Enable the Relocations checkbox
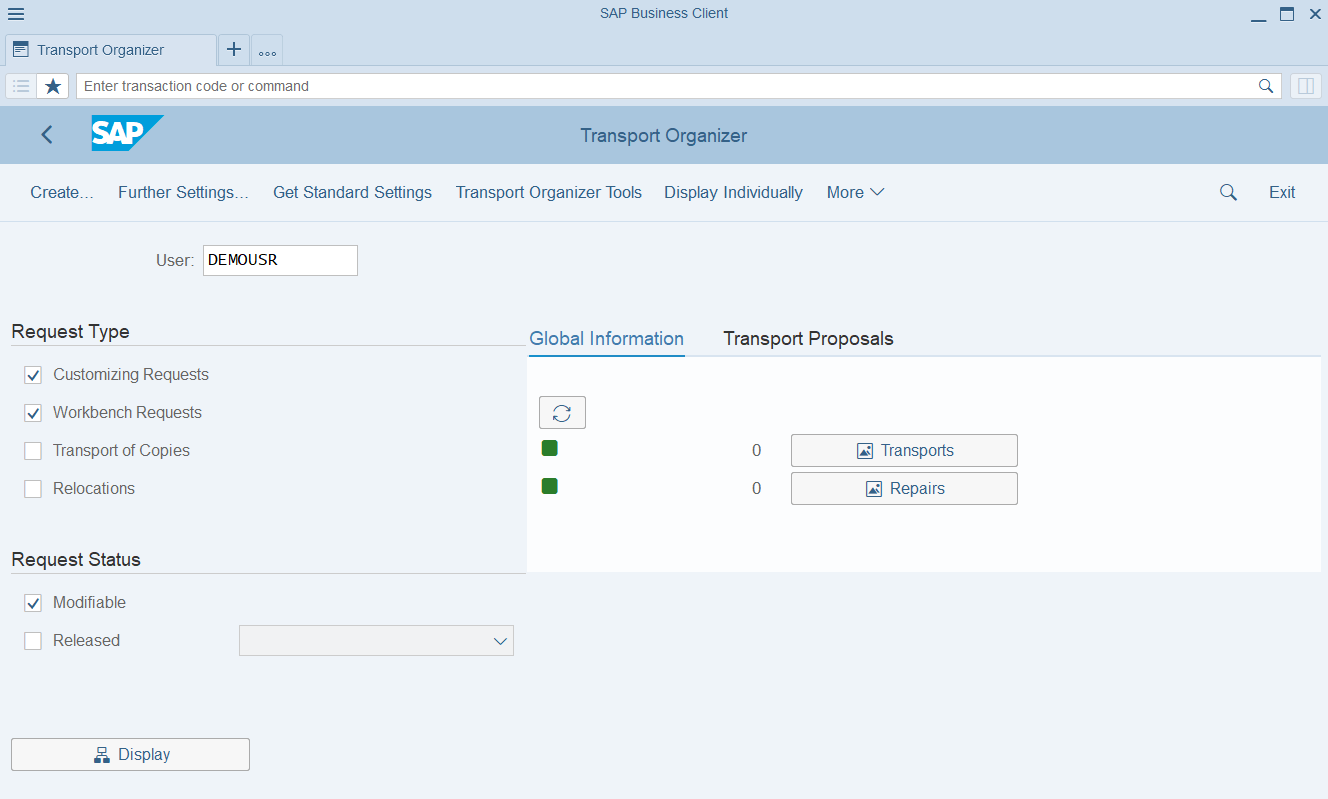The width and height of the screenshot is (1328, 799). click(x=33, y=489)
